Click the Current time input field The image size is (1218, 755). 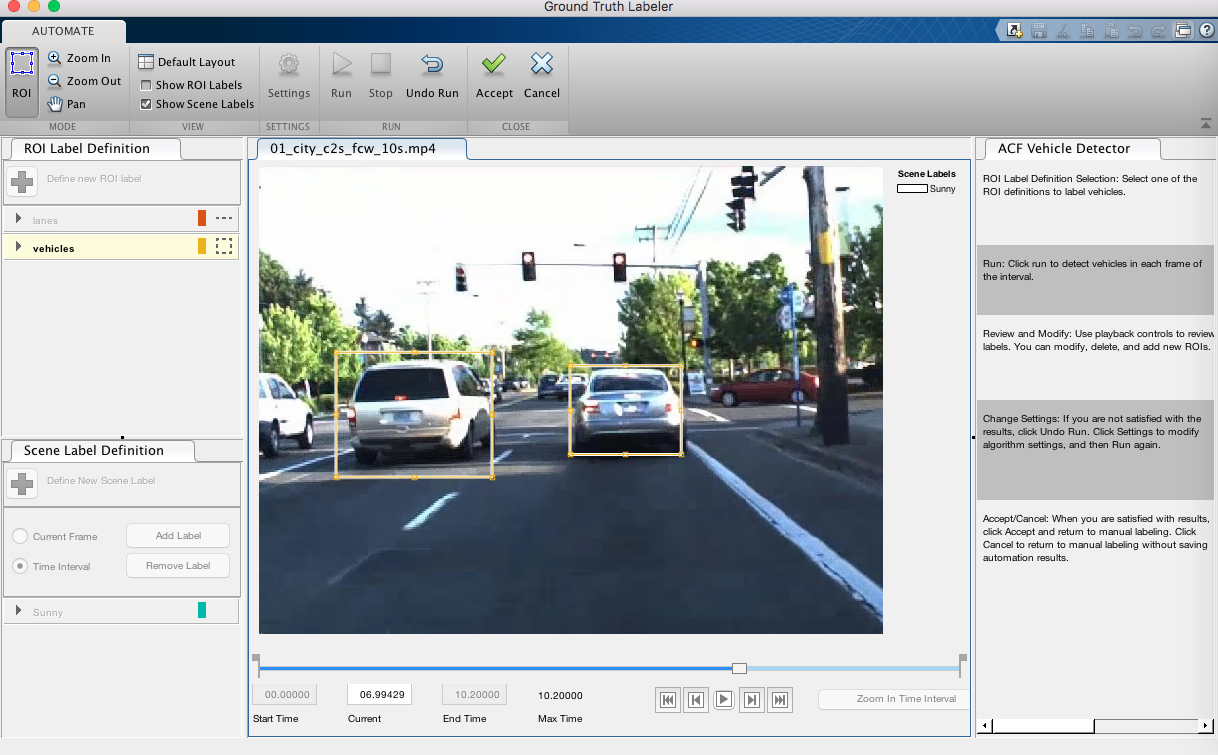(x=379, y=694)
